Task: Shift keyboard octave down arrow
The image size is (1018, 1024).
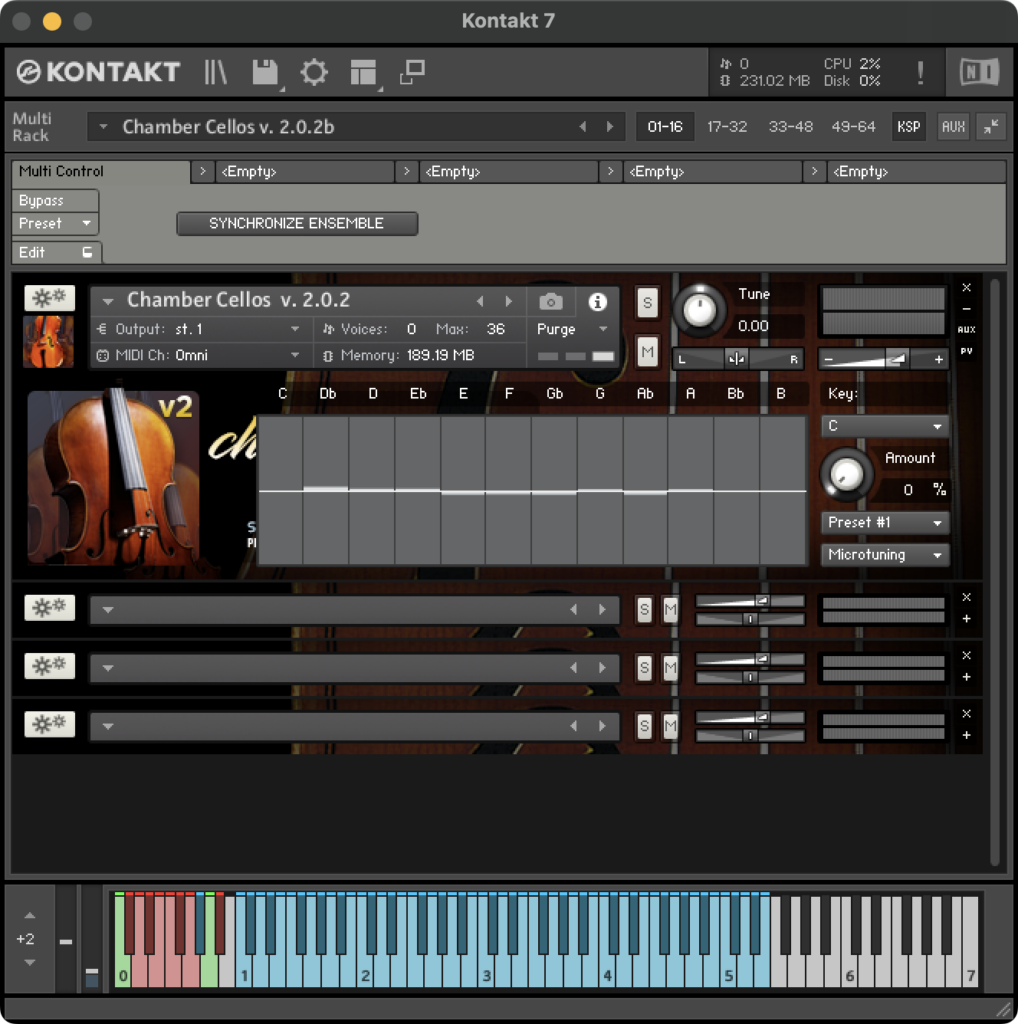Action: pos(29,963)
